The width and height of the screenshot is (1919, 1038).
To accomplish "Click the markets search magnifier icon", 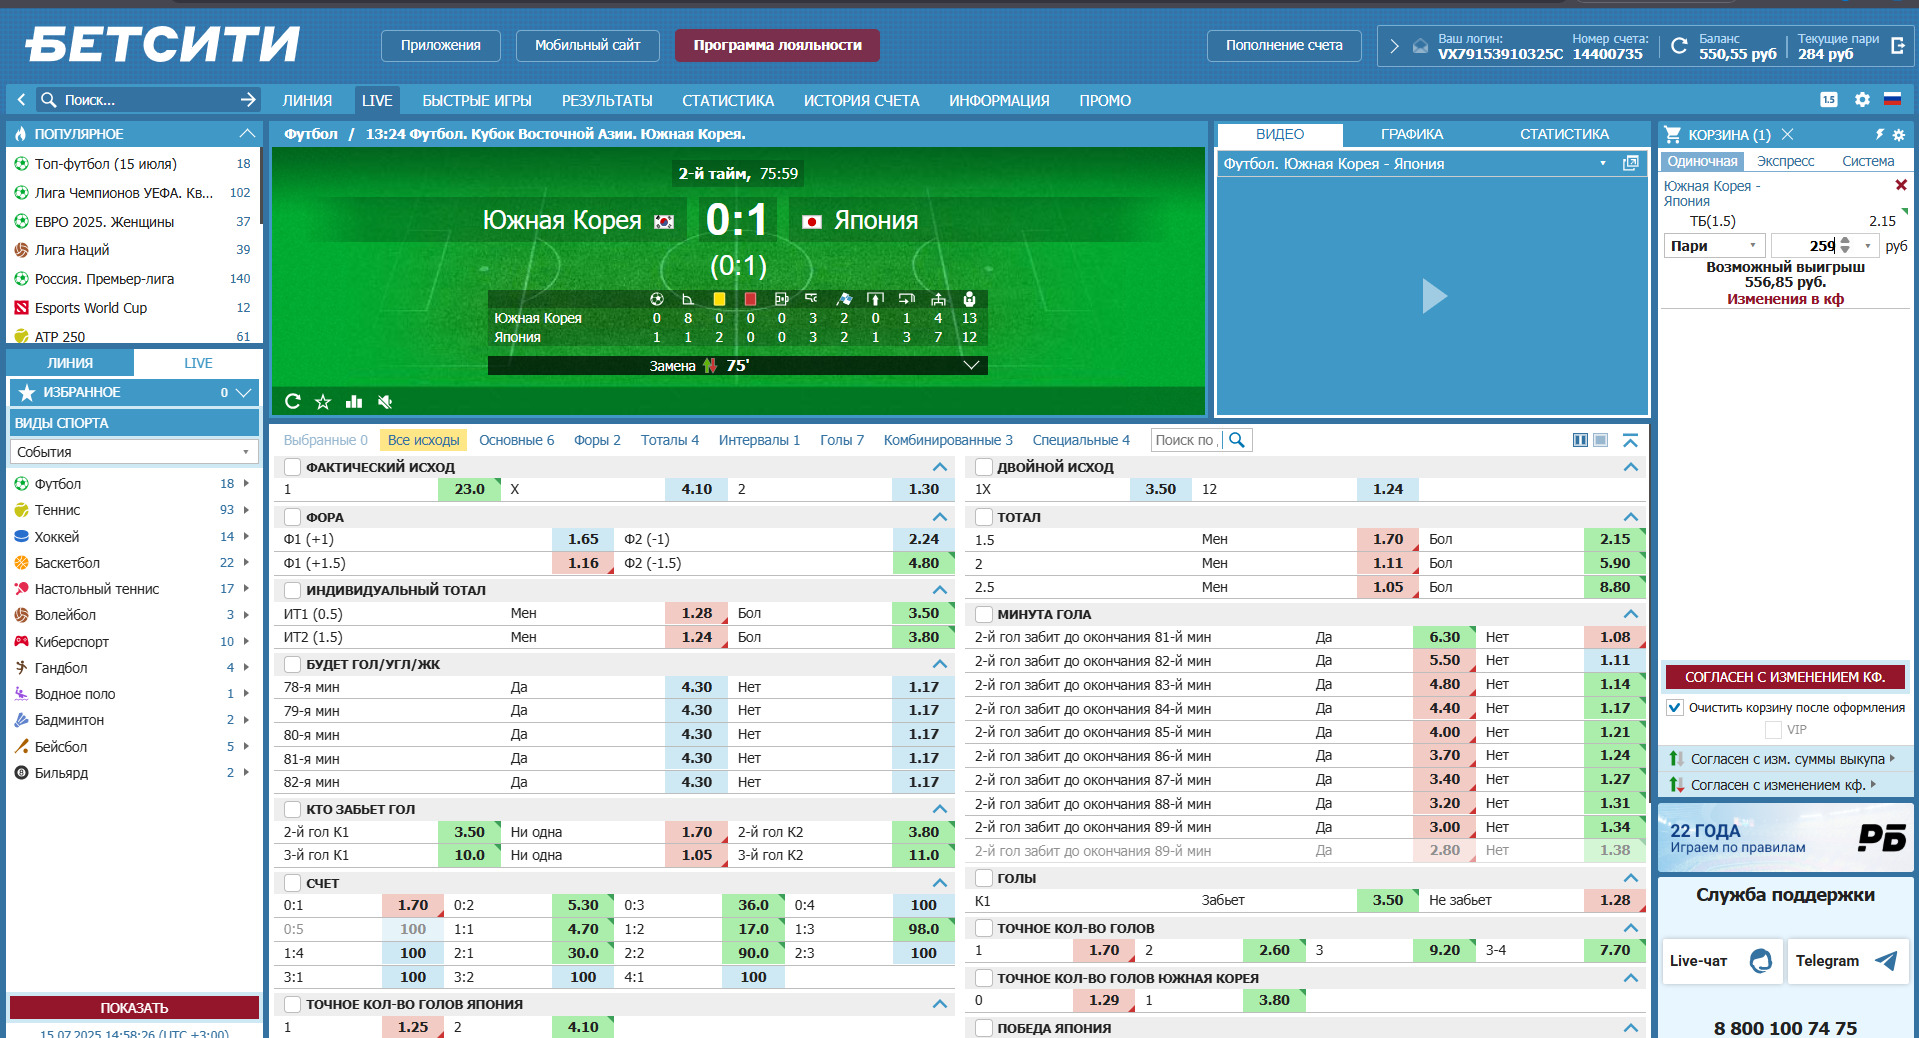I will pos(1237,440).
